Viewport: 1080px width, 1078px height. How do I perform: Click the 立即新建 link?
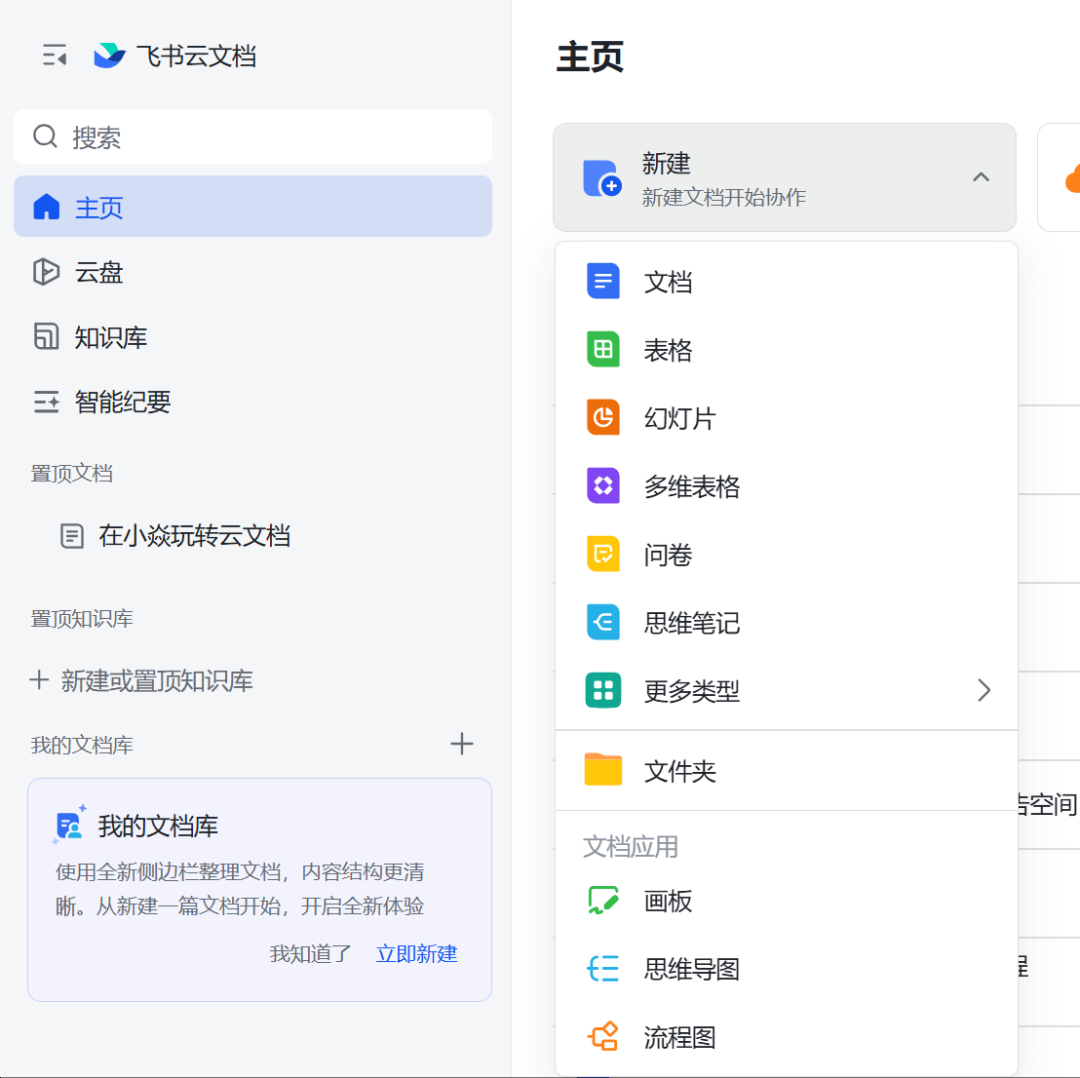(x=416, y=954)
